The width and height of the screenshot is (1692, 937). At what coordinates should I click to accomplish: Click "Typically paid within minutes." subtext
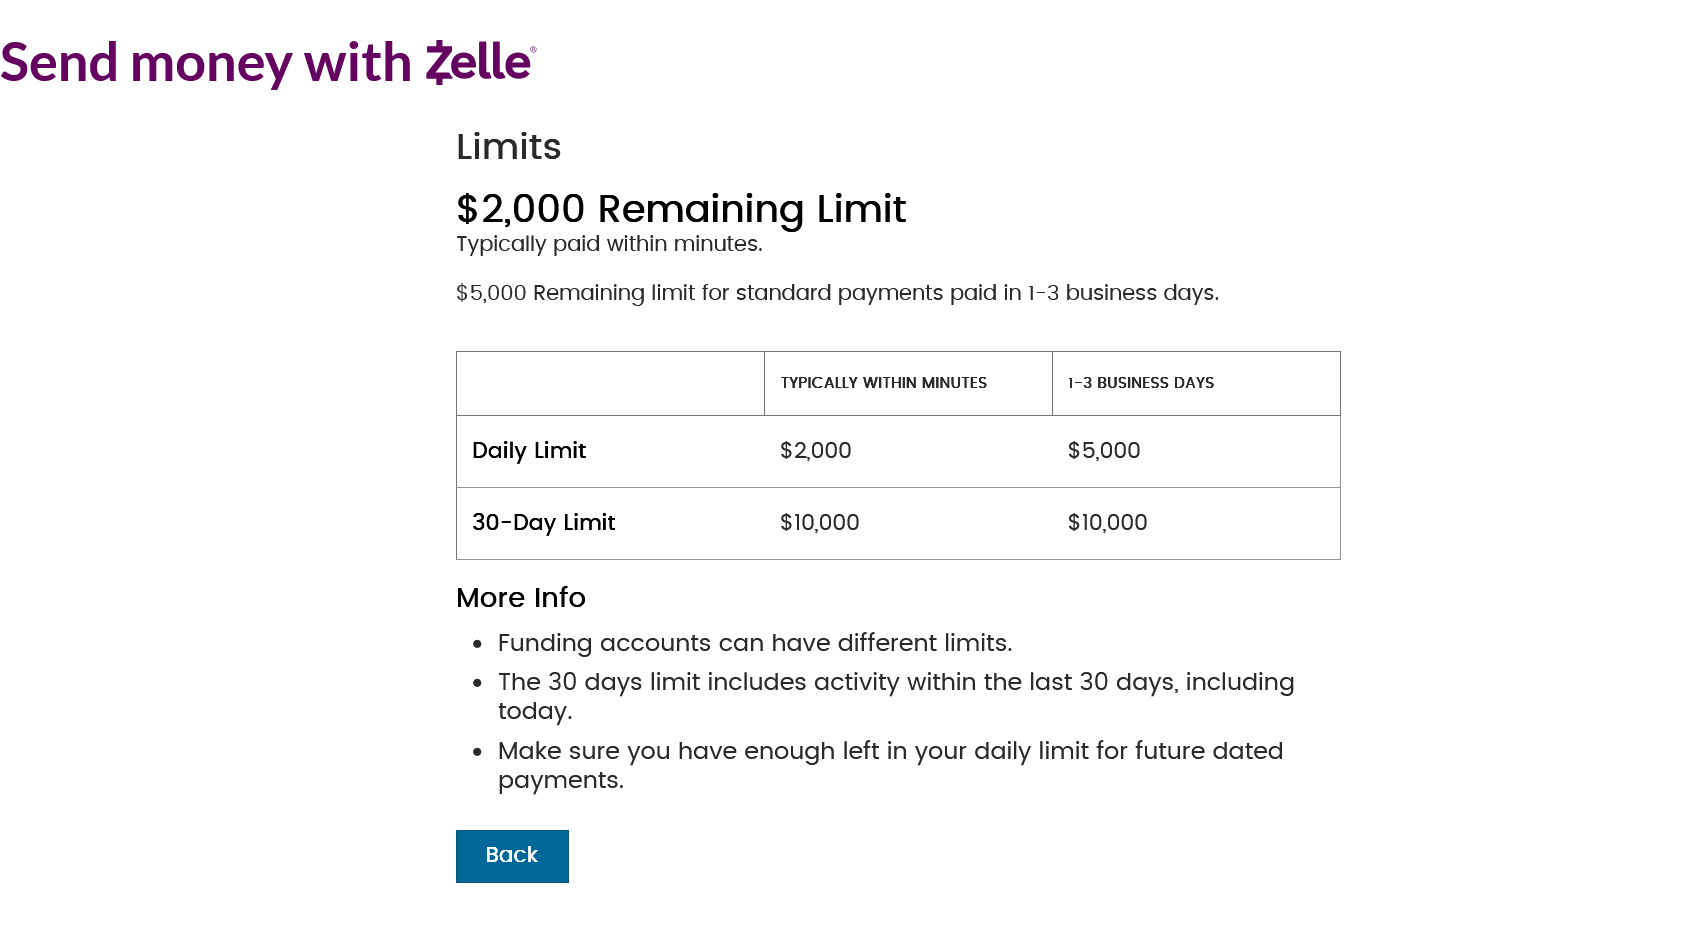[608, 244]
